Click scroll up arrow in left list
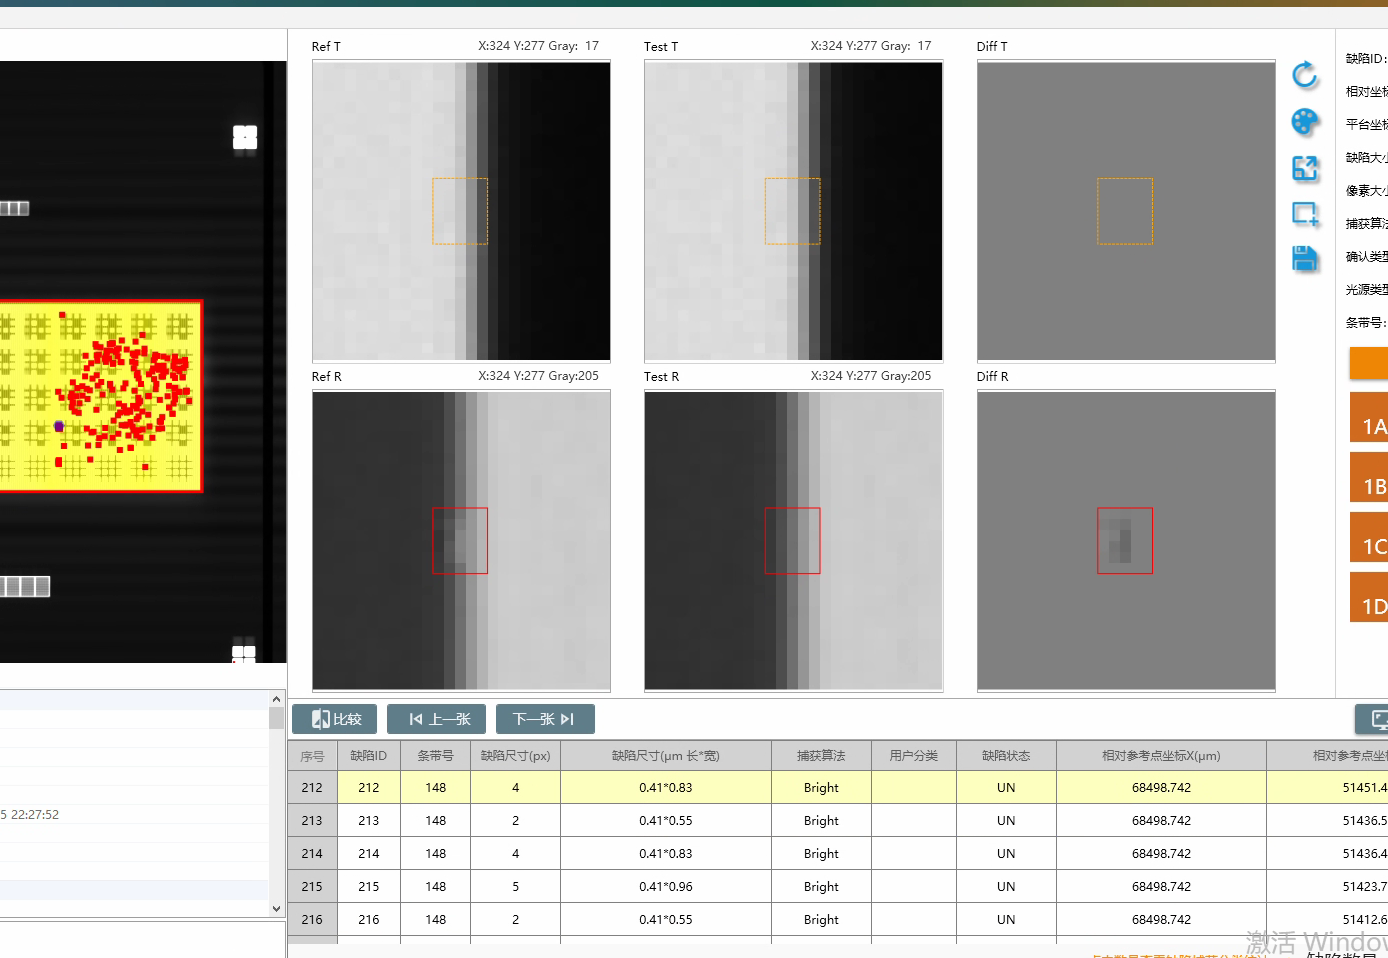 coord(277,699)
